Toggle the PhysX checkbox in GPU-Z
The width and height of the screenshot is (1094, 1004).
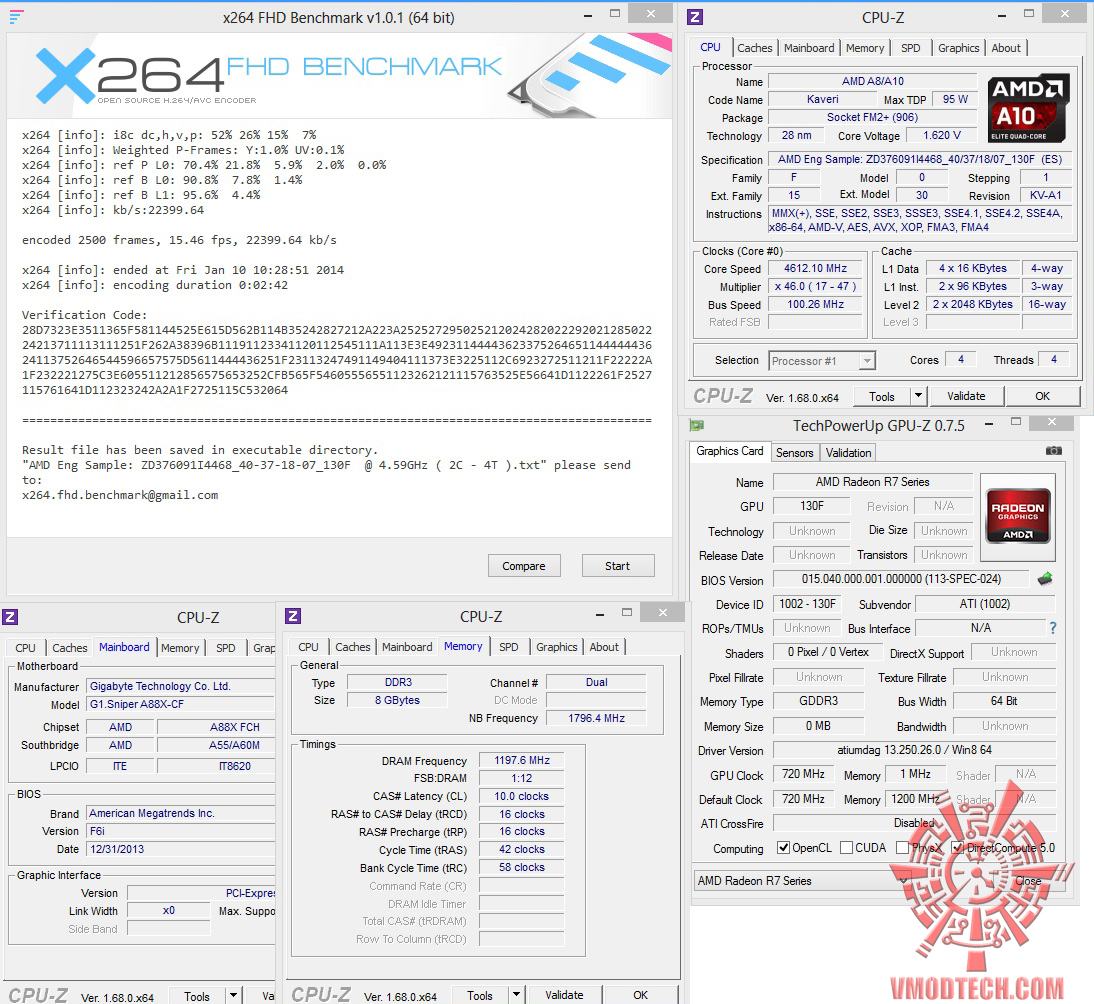click(902, 848)
